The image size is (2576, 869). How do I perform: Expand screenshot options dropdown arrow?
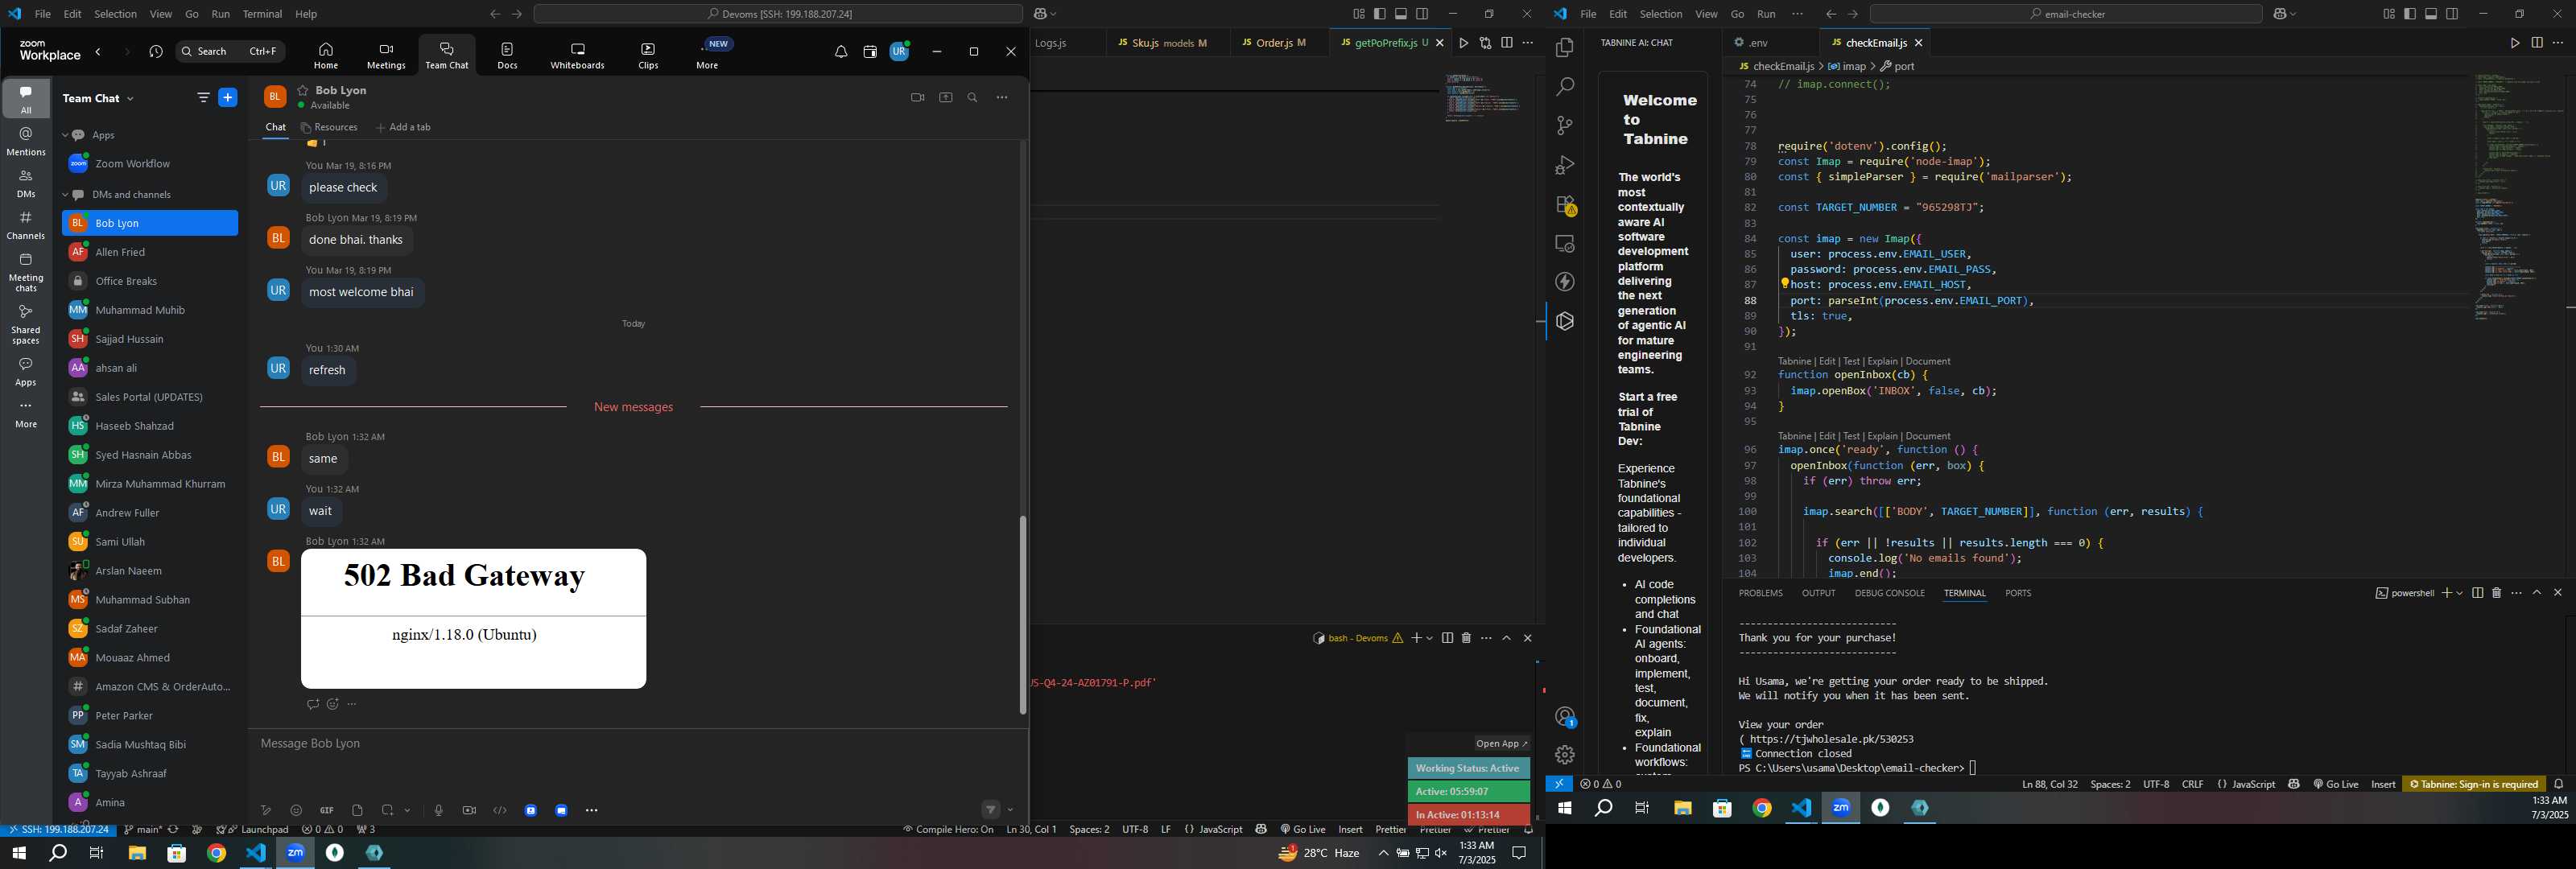[x=407, y=811]
